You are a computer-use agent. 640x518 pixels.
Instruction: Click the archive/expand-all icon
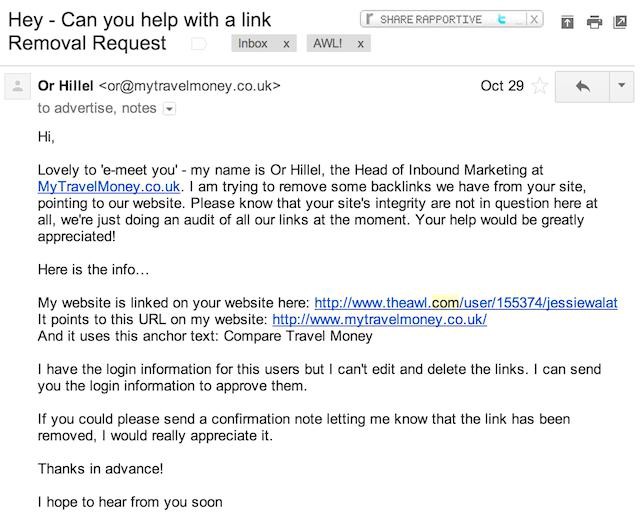(x=567, y=22)
